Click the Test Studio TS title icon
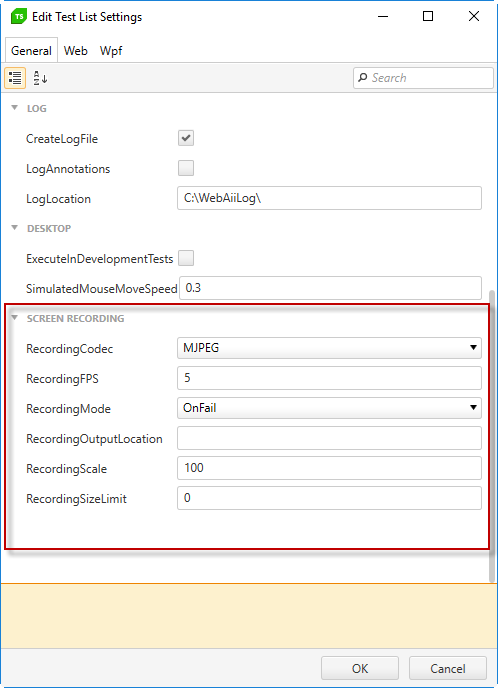Viewport: 498px width, 688px height. [x=19, y=17]
